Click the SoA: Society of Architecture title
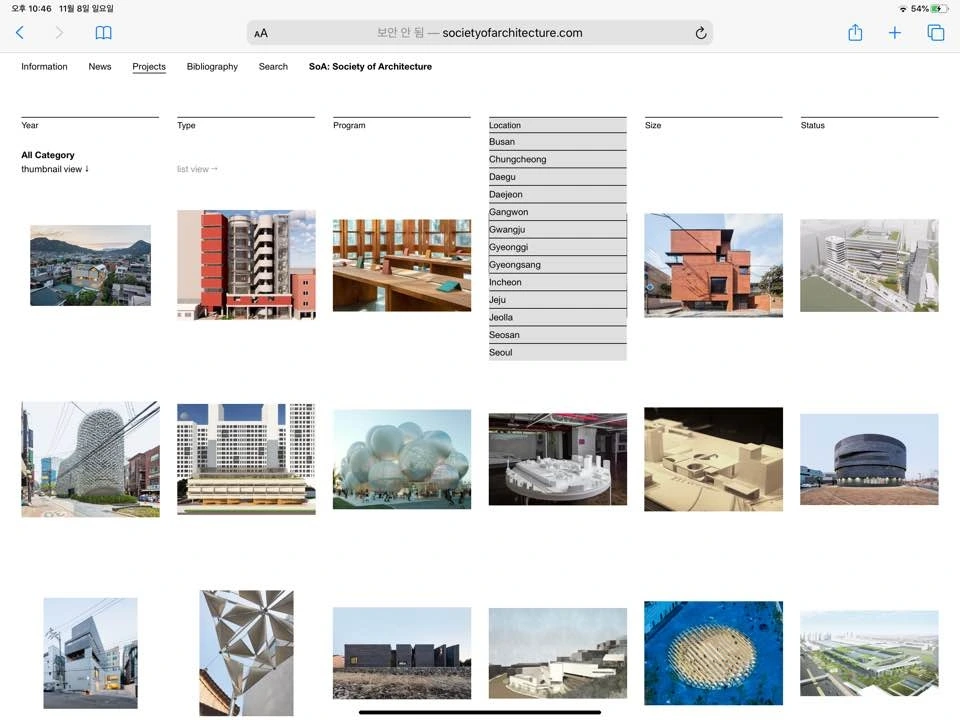The height and width of the screenshot is (720, 960). pyautogui.click(x=370, y=67)
